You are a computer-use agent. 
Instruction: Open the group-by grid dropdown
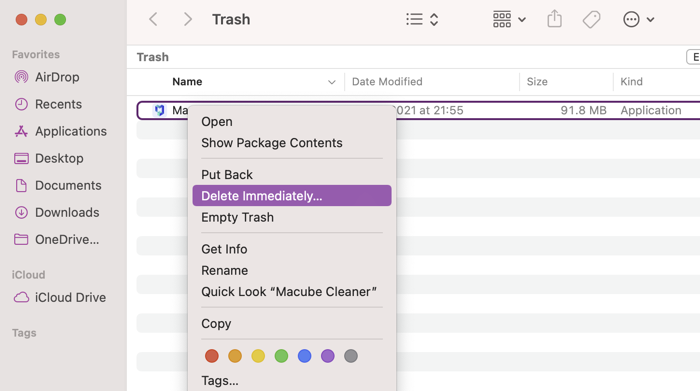click(x=509, y=19)
